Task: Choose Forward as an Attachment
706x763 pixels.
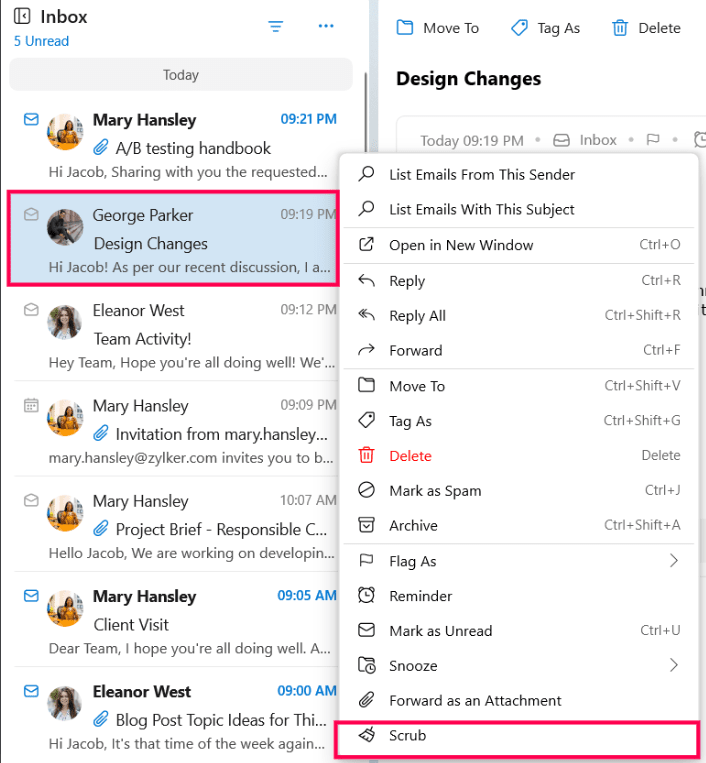Action: point(519,700)
